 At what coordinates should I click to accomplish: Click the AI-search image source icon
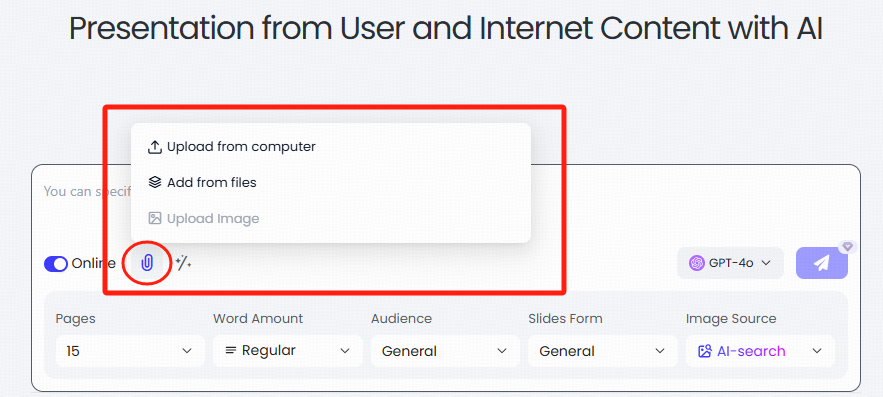(x=704, y=351)
